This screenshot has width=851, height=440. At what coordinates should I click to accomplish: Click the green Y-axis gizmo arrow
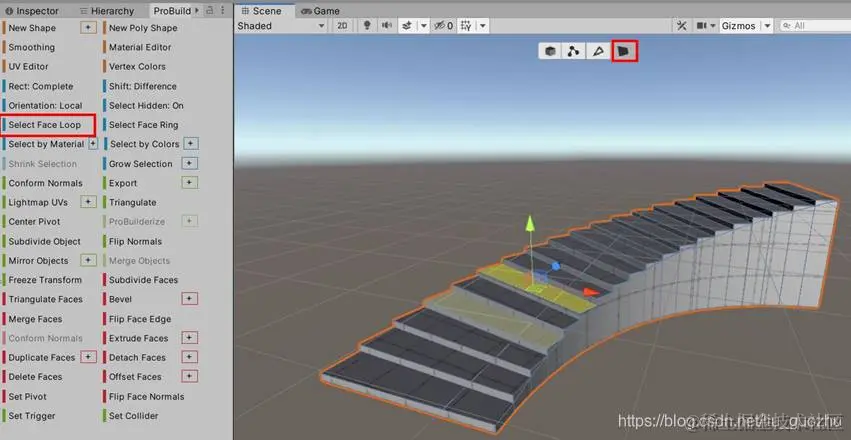(x=530, y=224)
